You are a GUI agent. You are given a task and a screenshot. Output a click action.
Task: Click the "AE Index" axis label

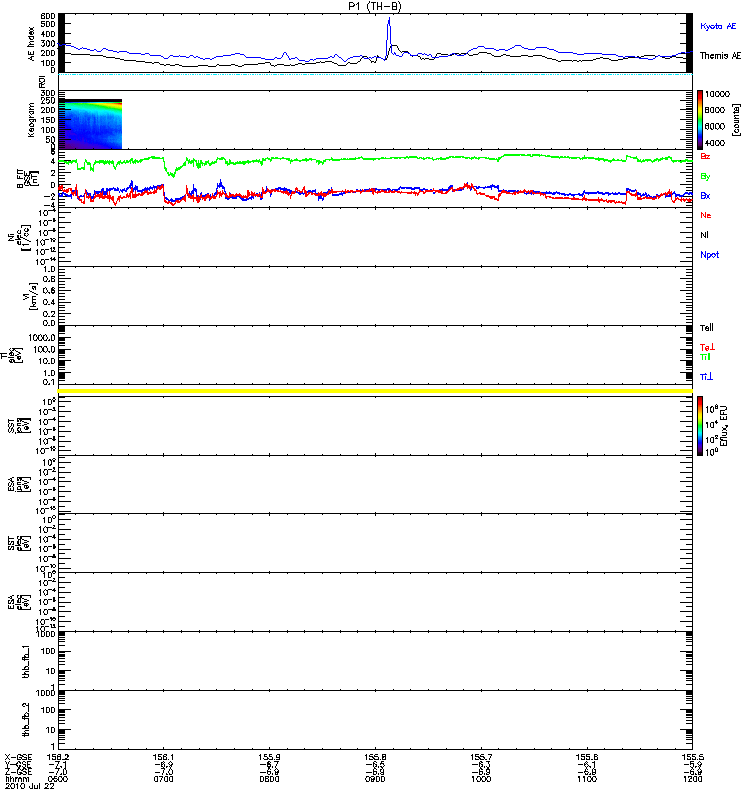[32, 44]
